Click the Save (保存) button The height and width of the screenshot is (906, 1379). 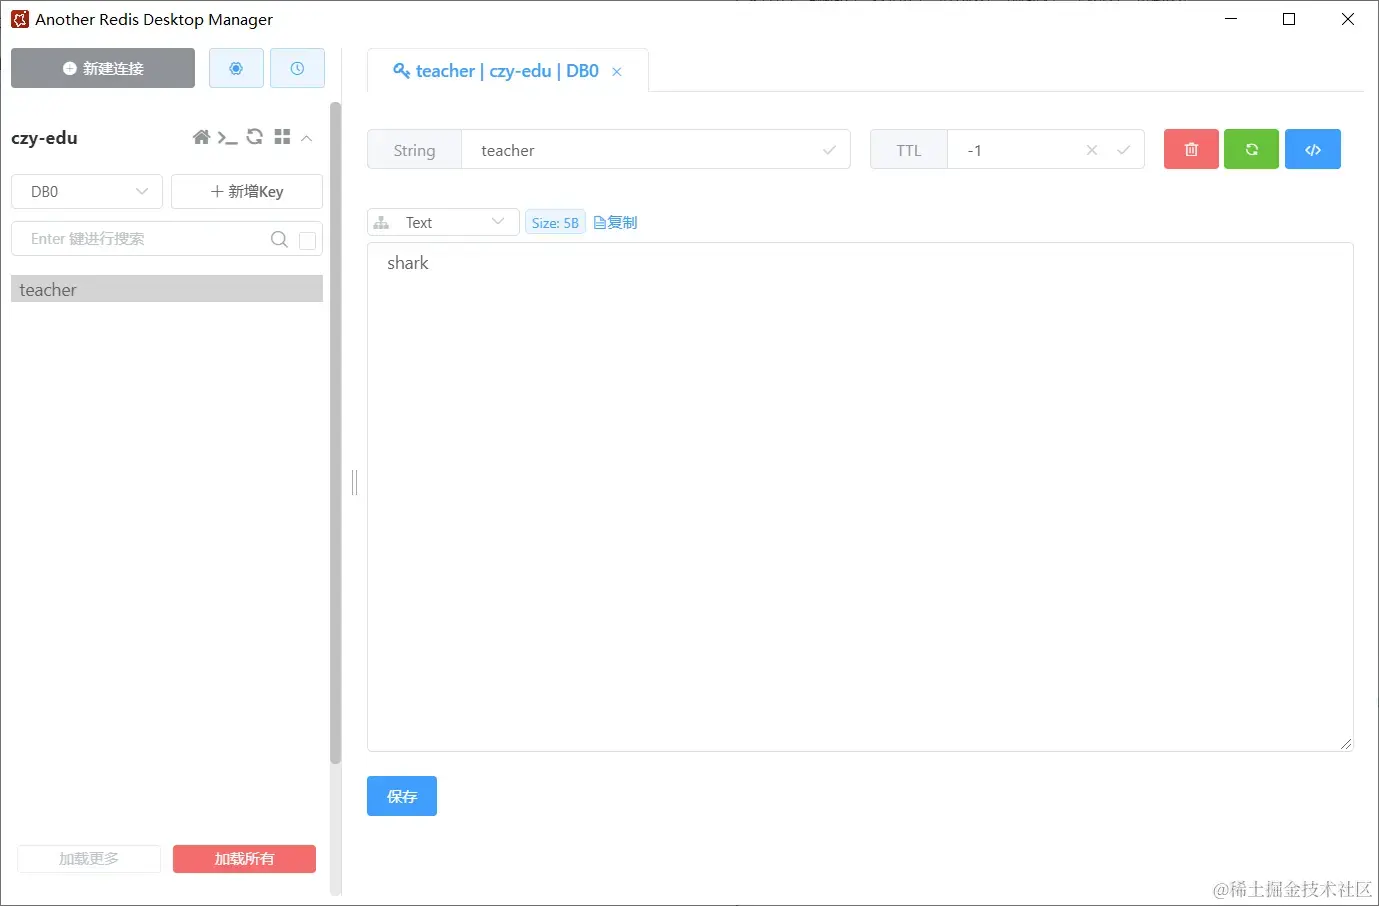402,796
